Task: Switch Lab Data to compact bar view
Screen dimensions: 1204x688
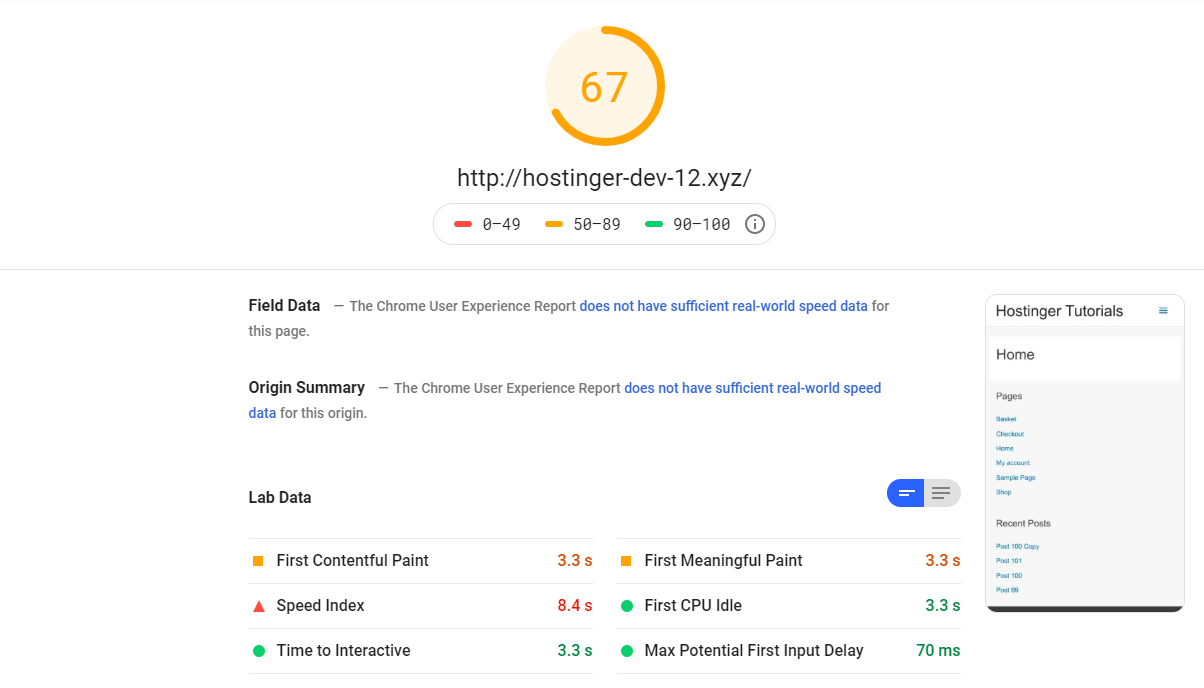Action: [906, 493]
